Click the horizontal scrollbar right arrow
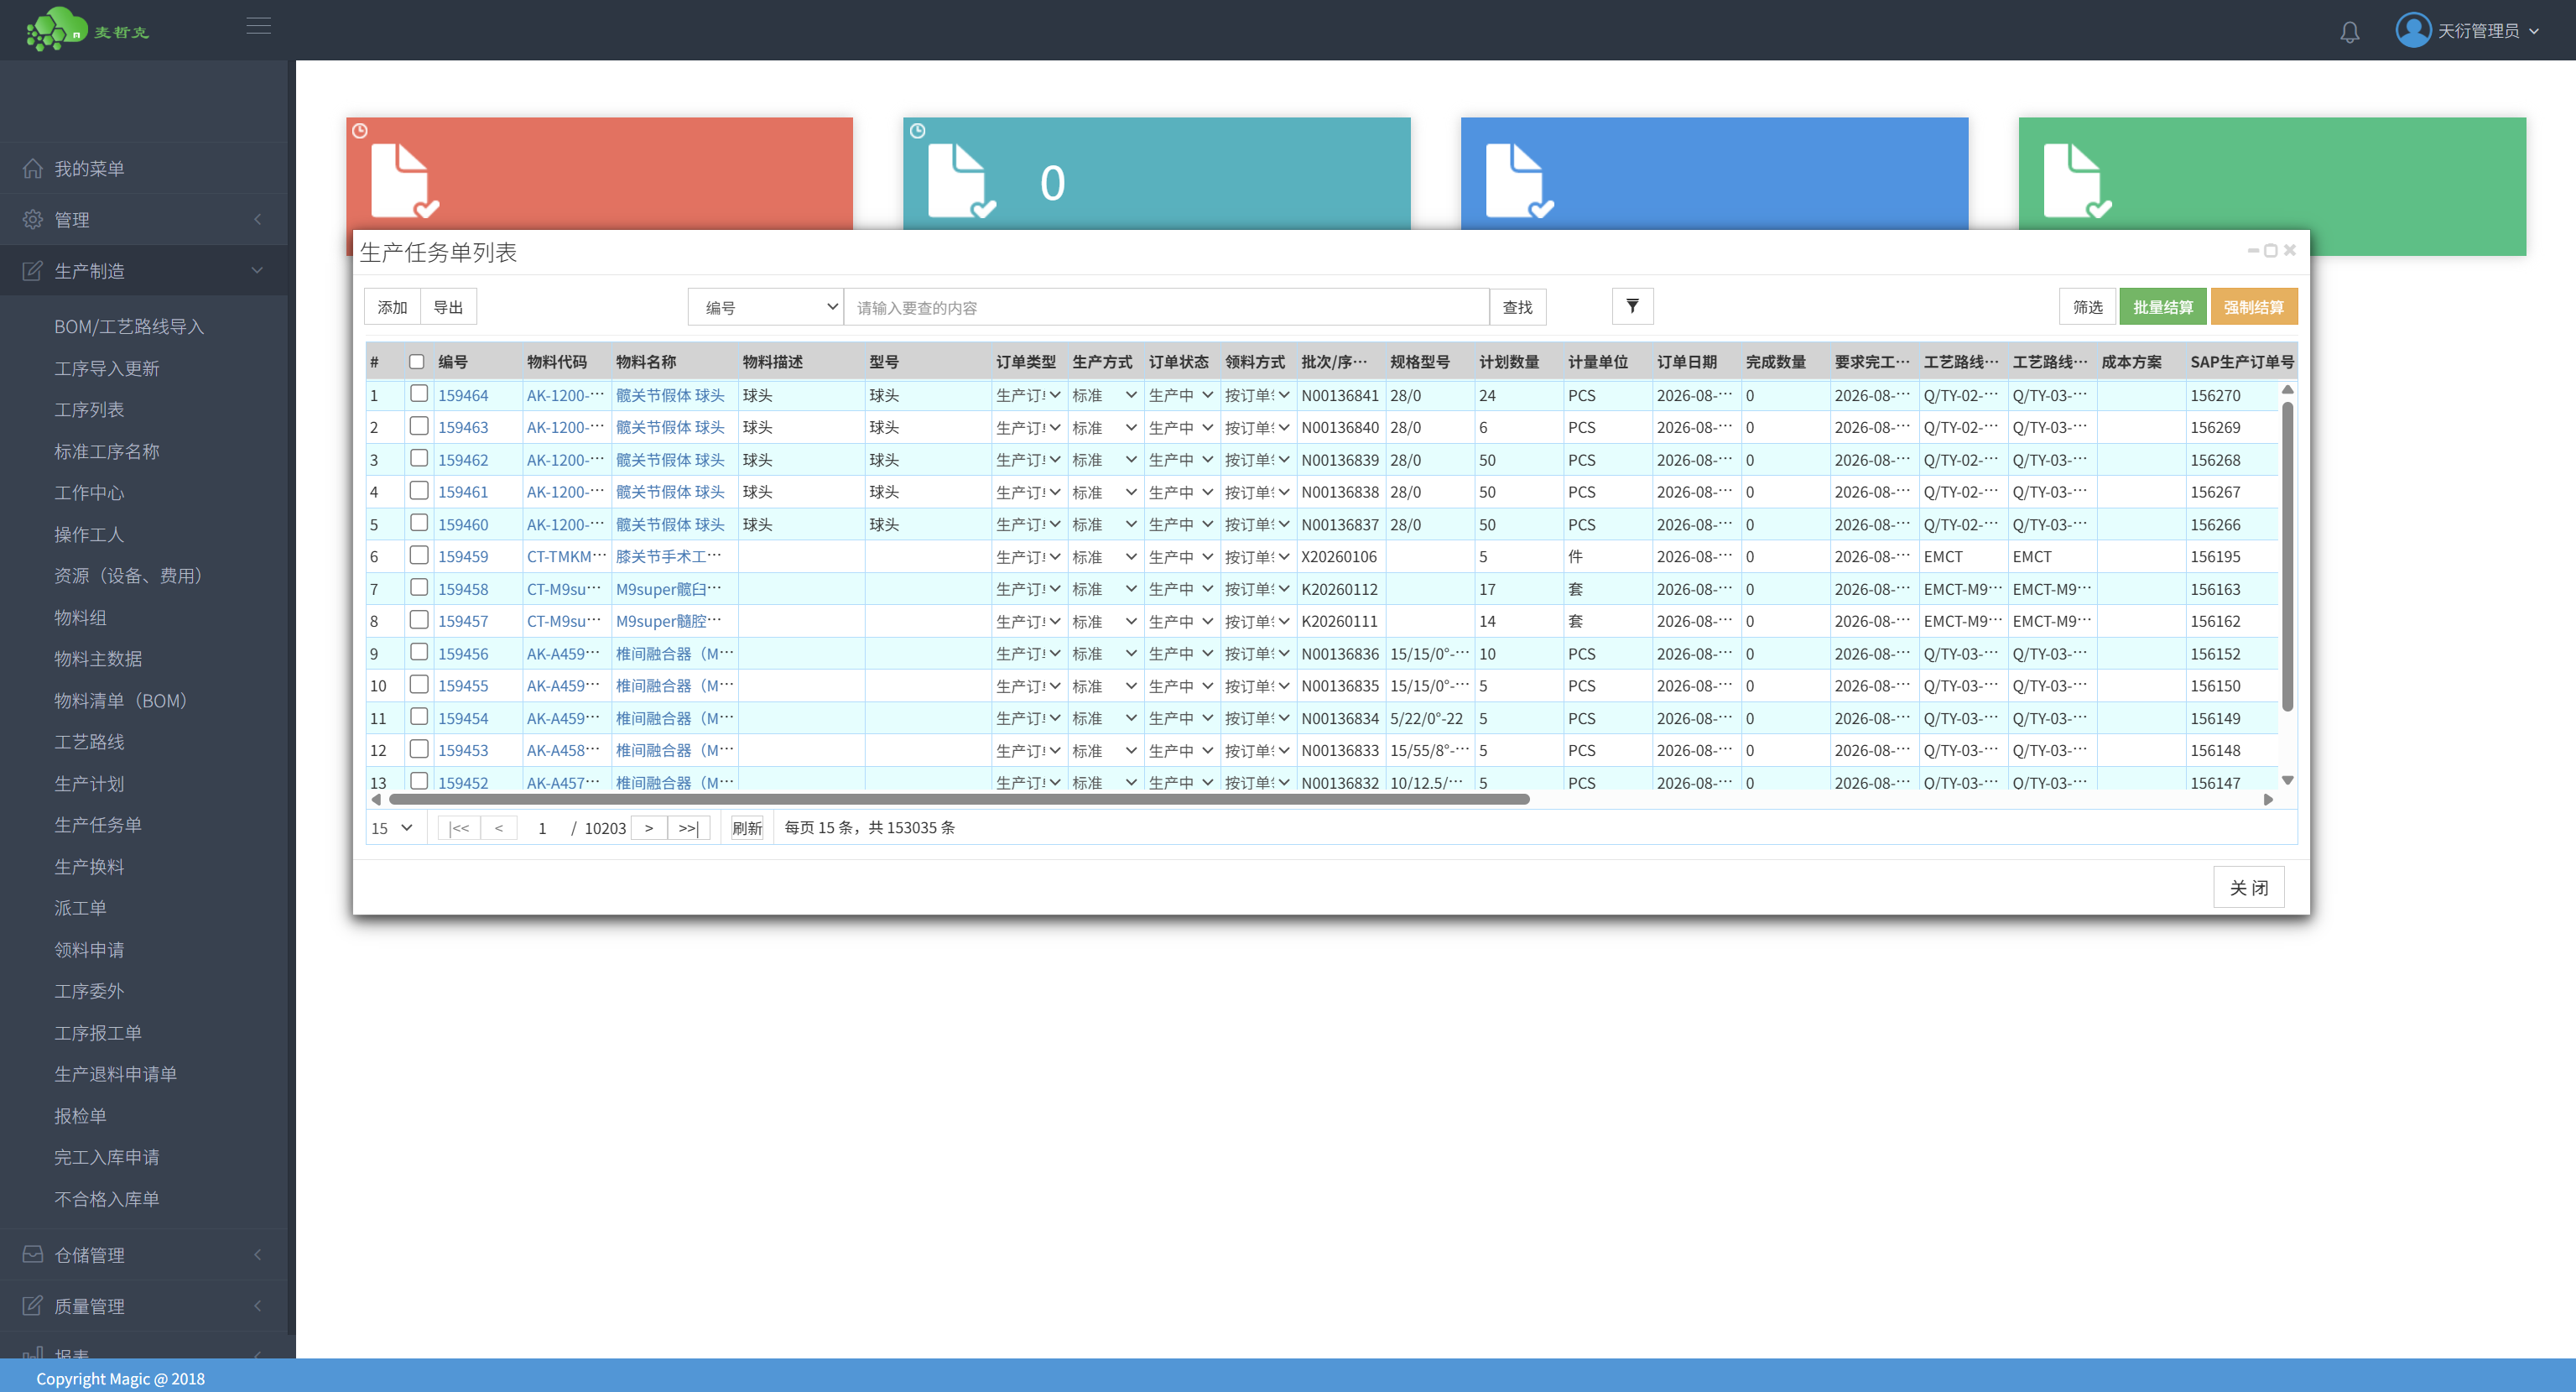Viewport: 2576px width, 1392px height. (x=2268, y=799)
